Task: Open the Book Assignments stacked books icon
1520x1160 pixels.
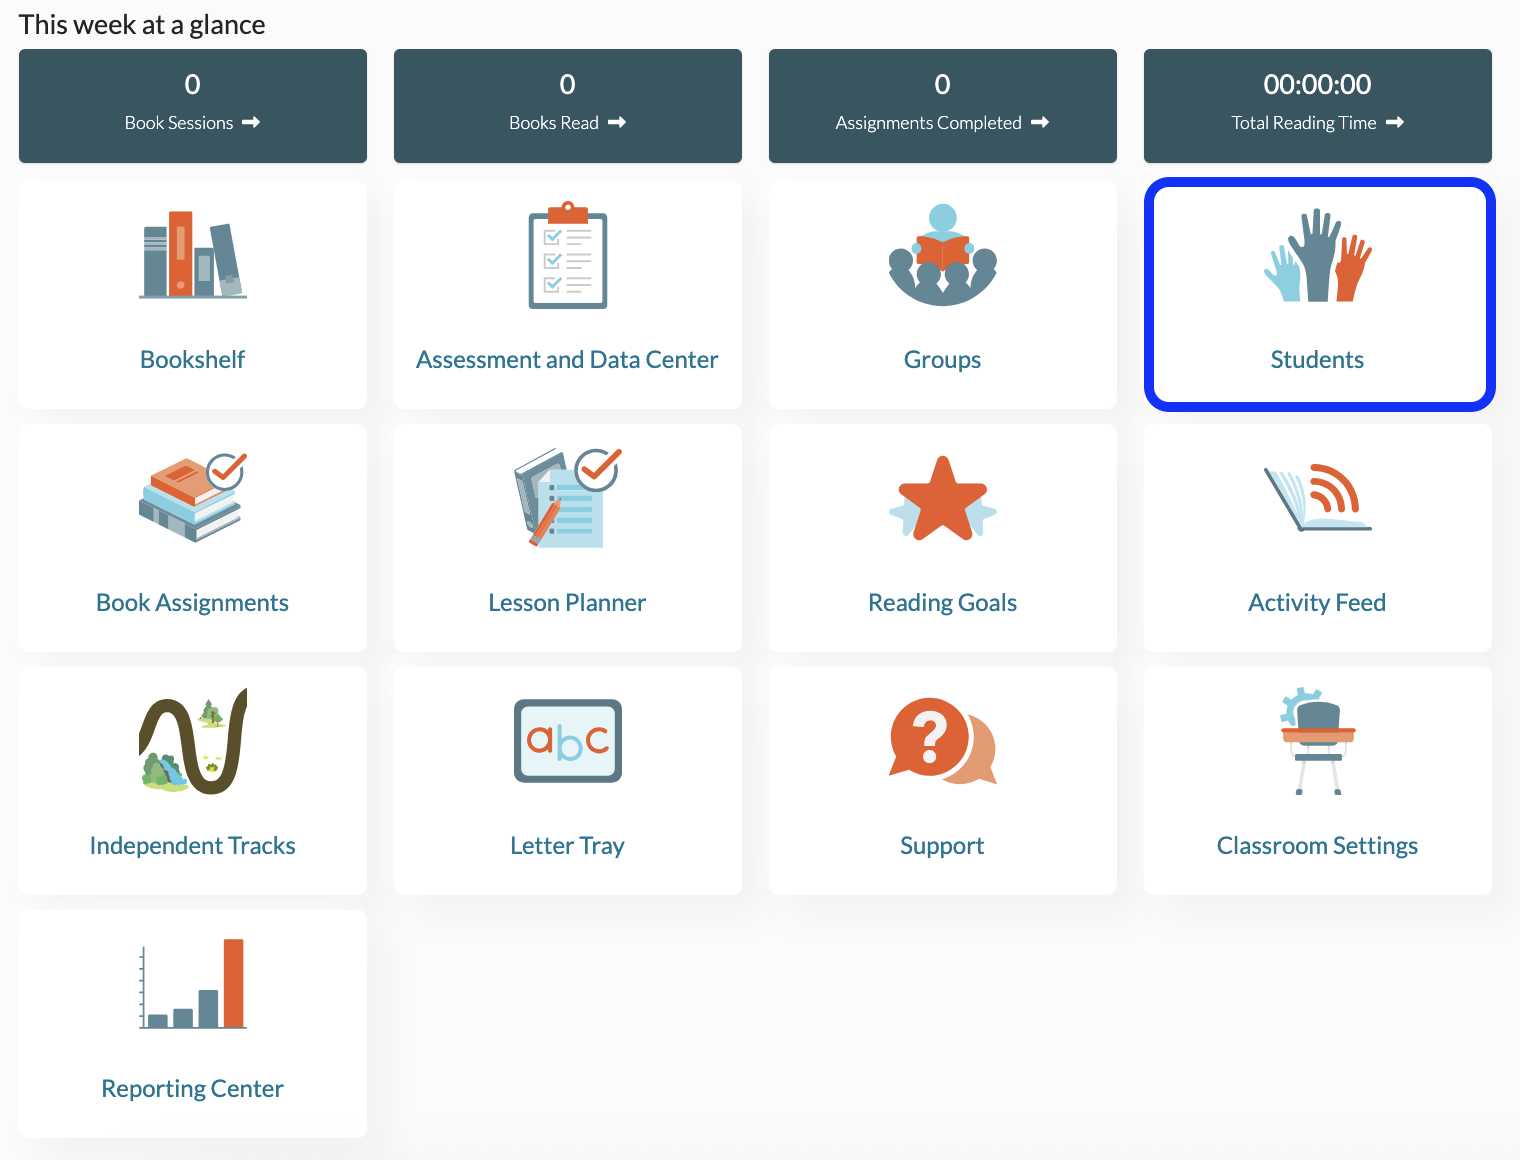Action: pyautogui.click(x=193, y=498)
